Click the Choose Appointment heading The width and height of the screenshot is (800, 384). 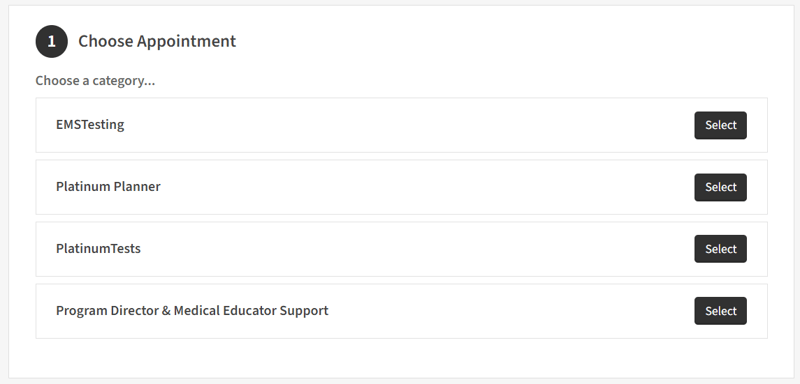click(157, 41)
